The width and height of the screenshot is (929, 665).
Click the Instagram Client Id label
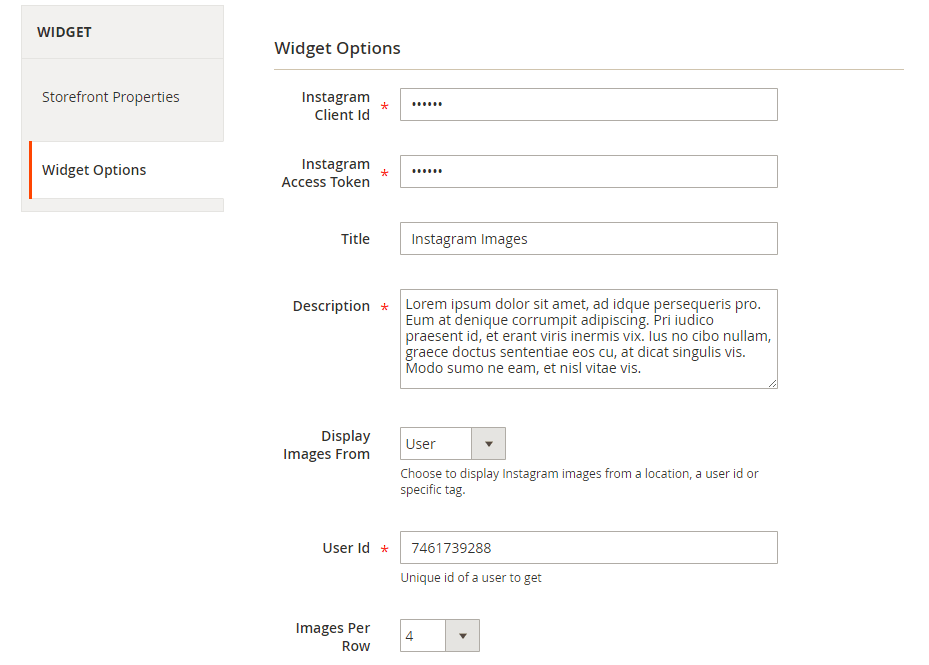(336, 106)
